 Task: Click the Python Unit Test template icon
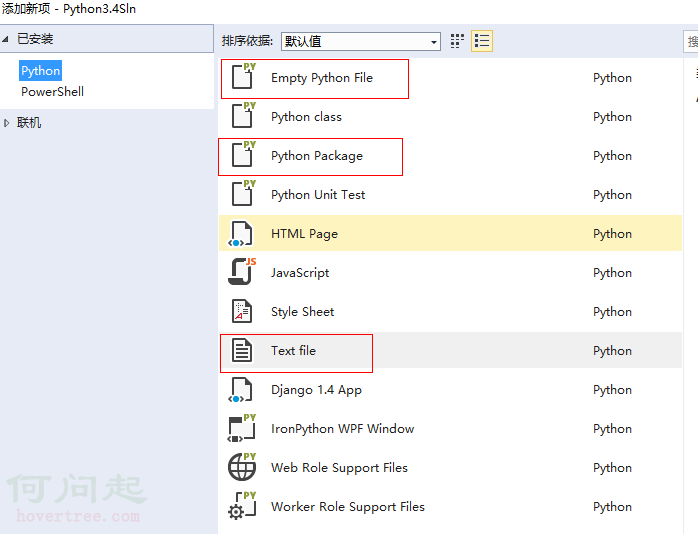(243, 194)
